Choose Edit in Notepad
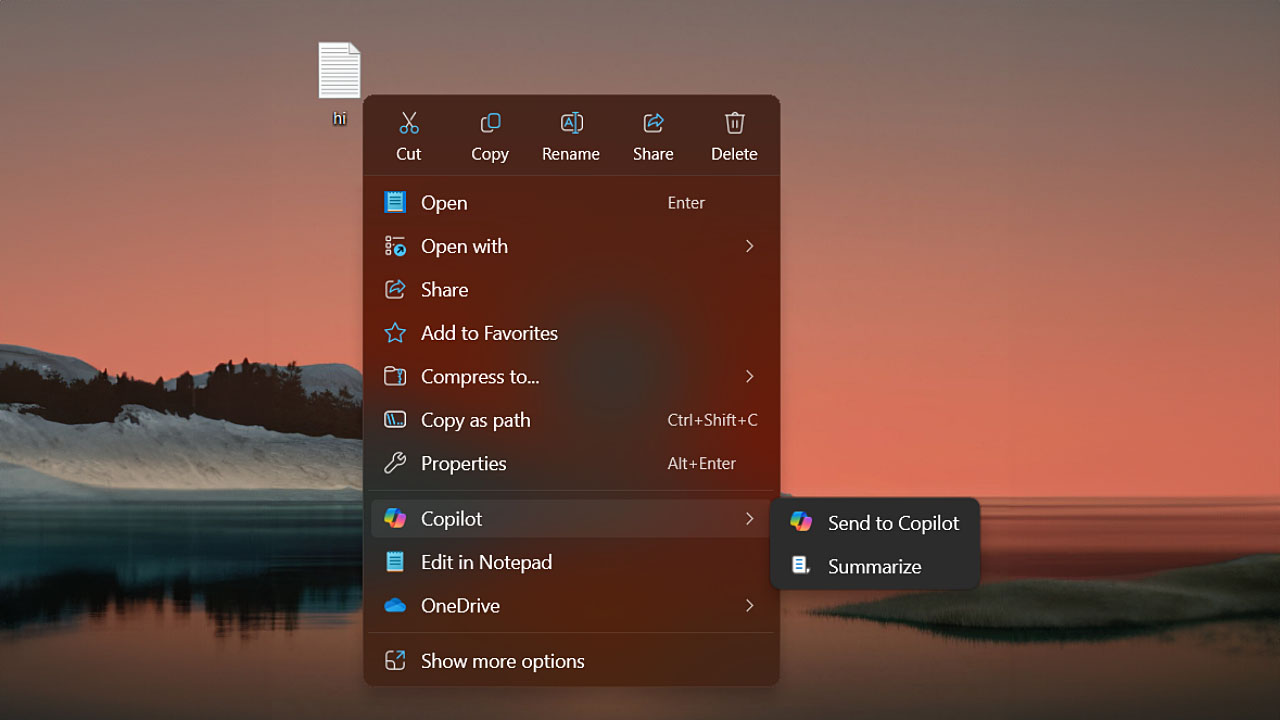 coord(486,562)
